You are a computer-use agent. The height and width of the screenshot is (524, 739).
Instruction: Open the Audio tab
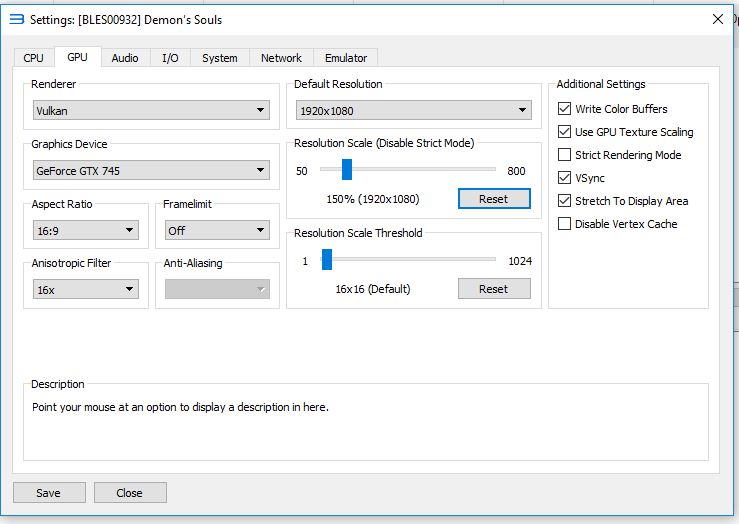tap(125, 58)
